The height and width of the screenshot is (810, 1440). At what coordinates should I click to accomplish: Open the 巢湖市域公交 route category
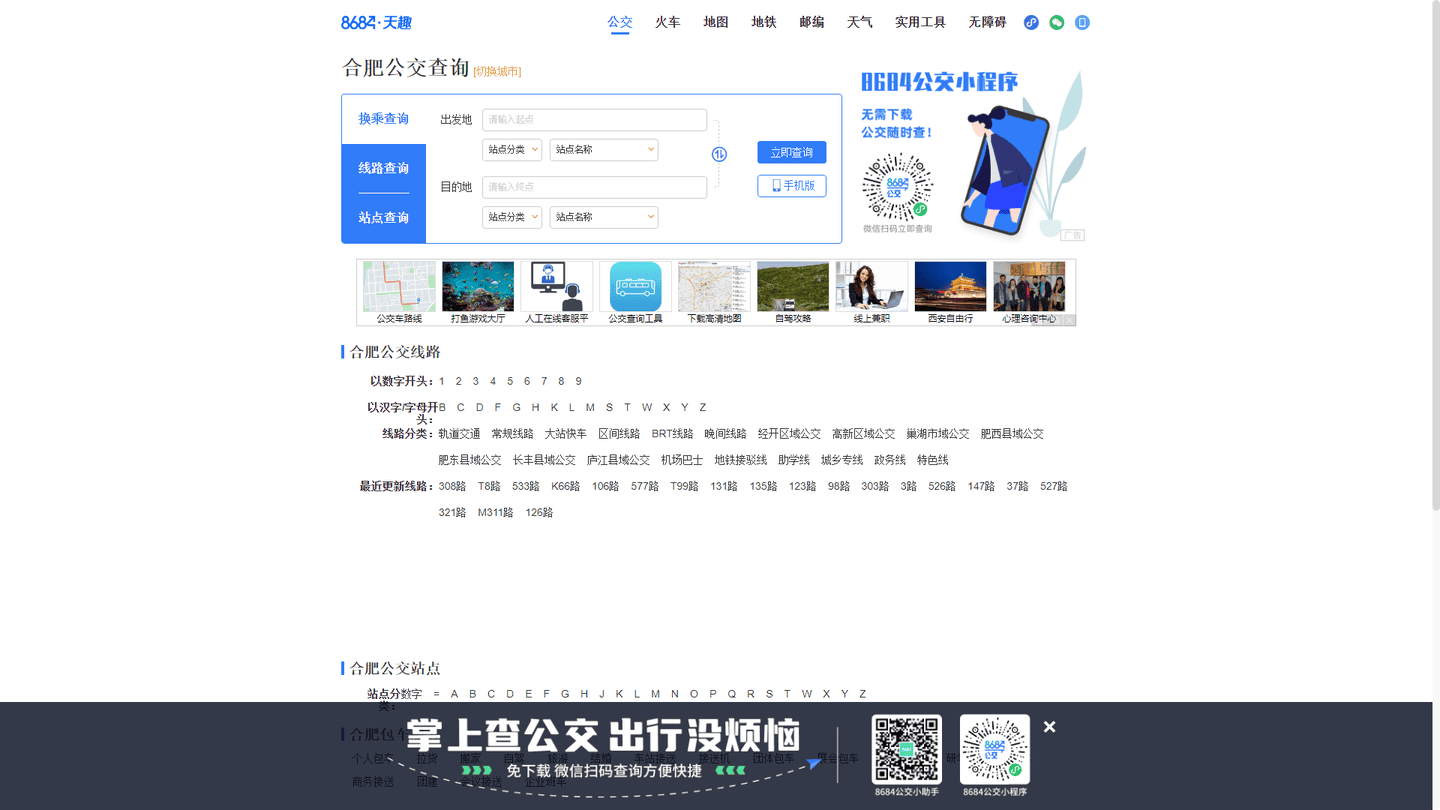click(938, 434)
